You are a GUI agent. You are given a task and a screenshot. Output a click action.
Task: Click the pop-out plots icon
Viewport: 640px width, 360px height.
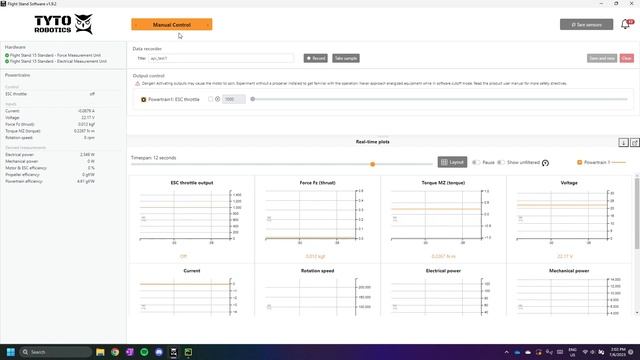coord(635,142)
